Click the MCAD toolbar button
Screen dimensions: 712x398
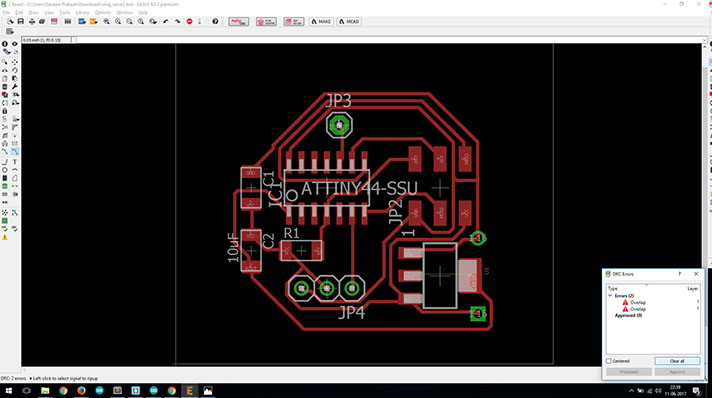pos(349,21)
